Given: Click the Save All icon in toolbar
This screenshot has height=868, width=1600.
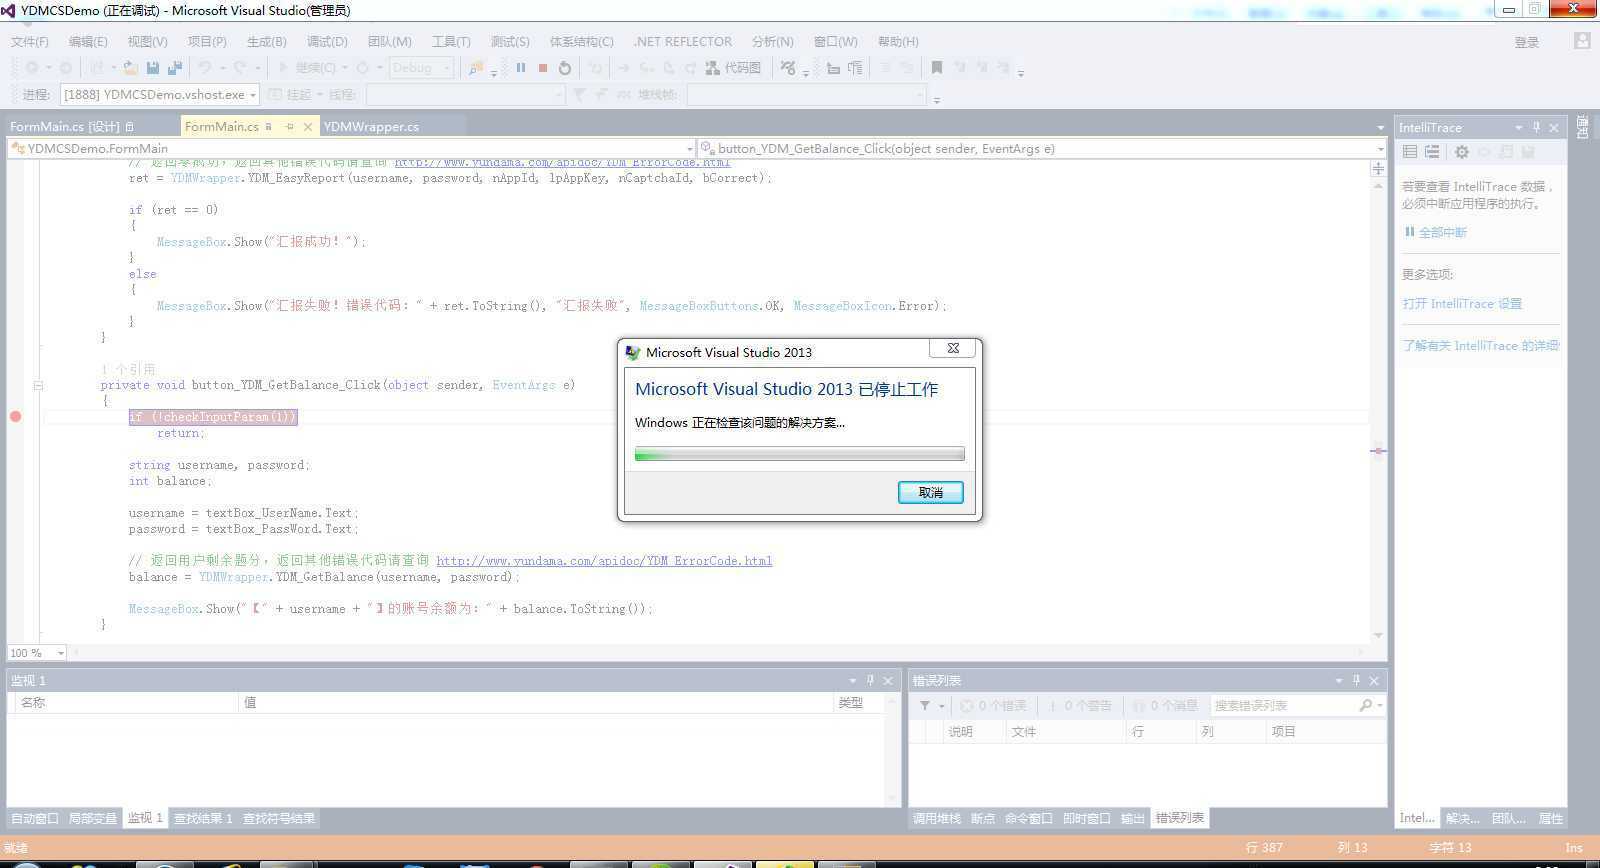Looking at the screenshot, I should [175, 68].
